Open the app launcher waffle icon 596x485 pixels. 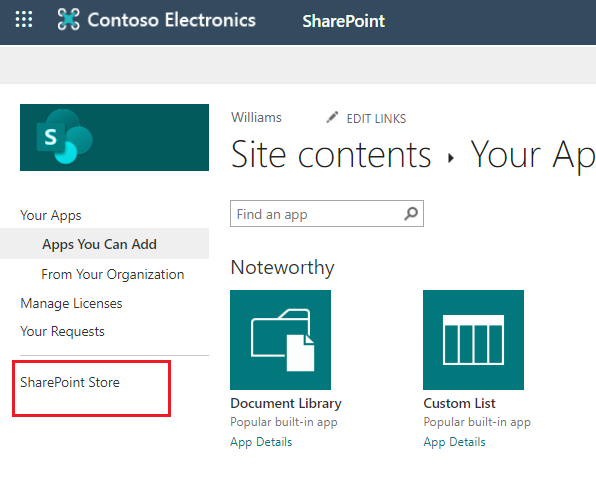tap(24, 19)
